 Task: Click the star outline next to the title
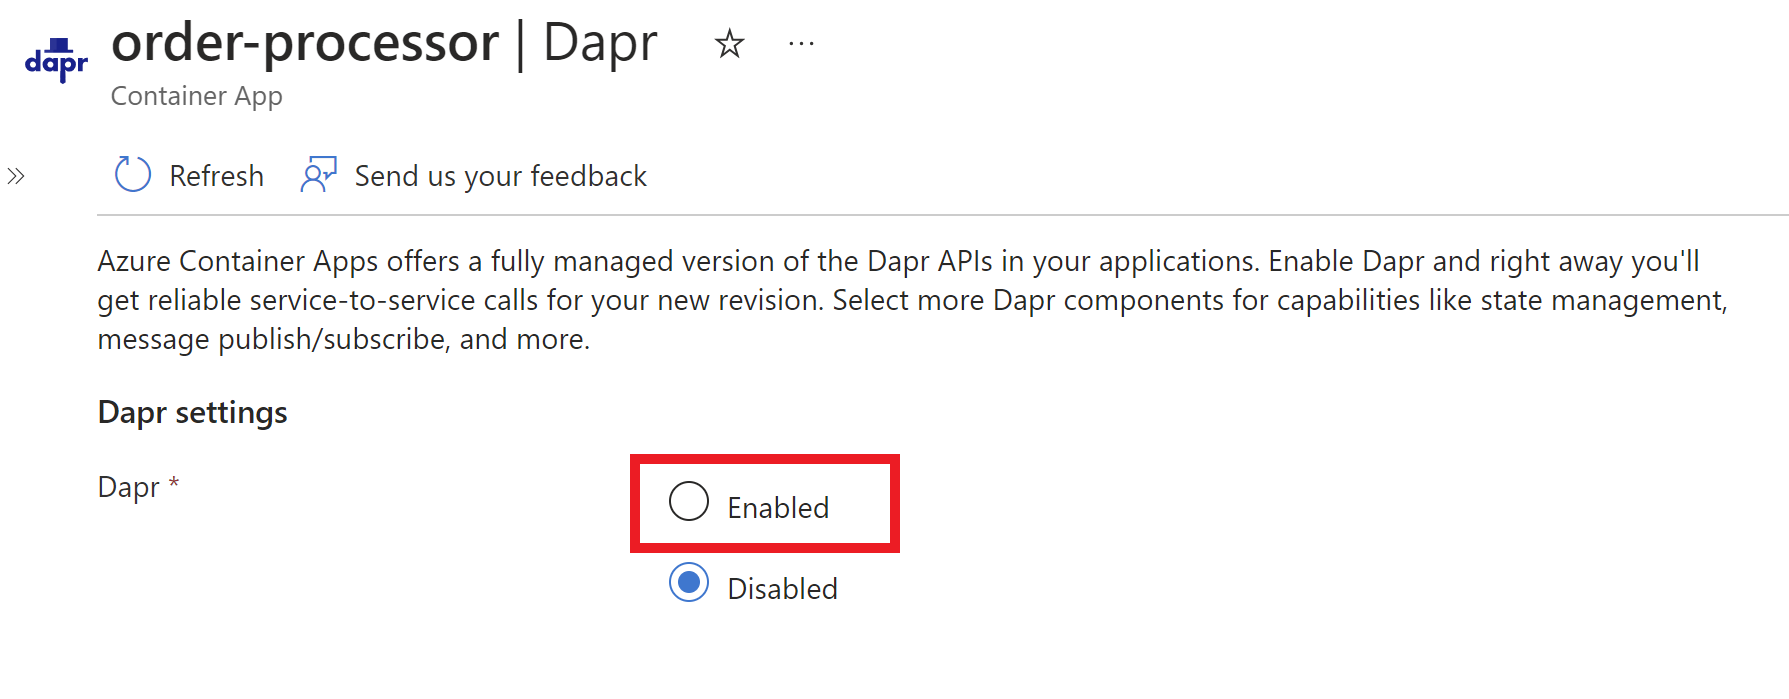729,44
